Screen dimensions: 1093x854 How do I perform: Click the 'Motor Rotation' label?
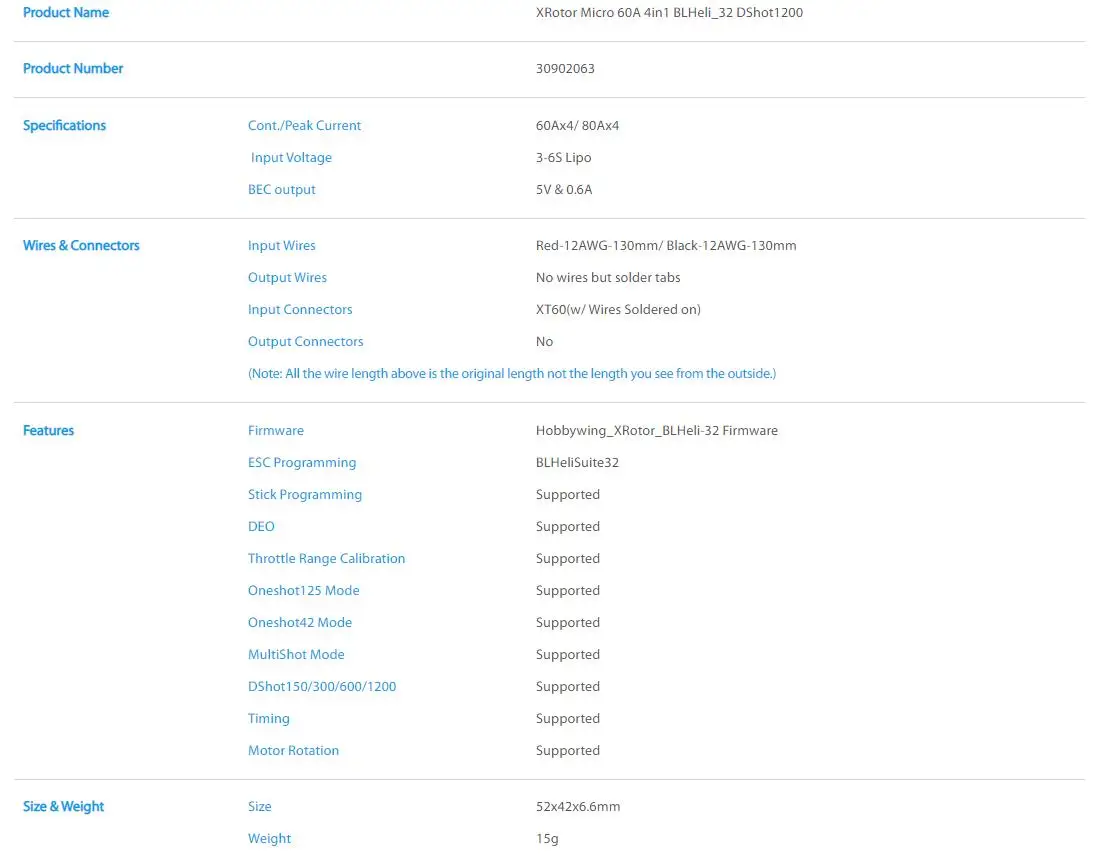pyautogui.click(x=293, y=751)
